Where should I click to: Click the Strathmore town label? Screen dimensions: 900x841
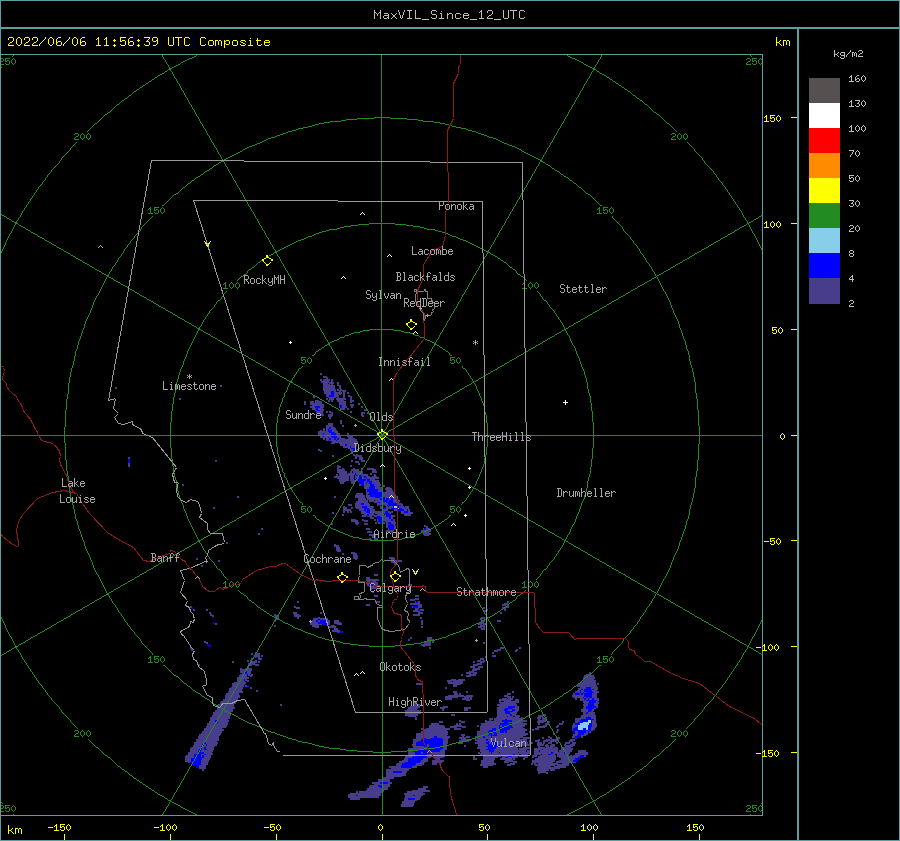(x=486, y=592)
